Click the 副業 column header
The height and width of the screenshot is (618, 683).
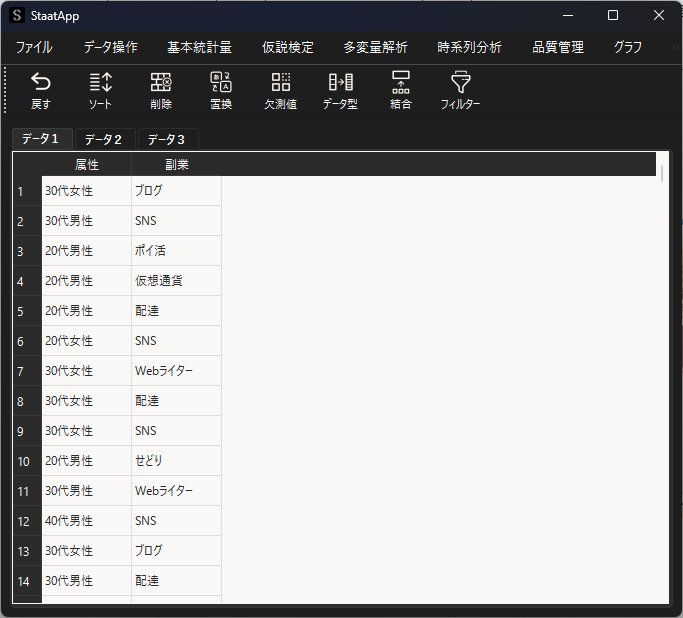click(177, 164)
